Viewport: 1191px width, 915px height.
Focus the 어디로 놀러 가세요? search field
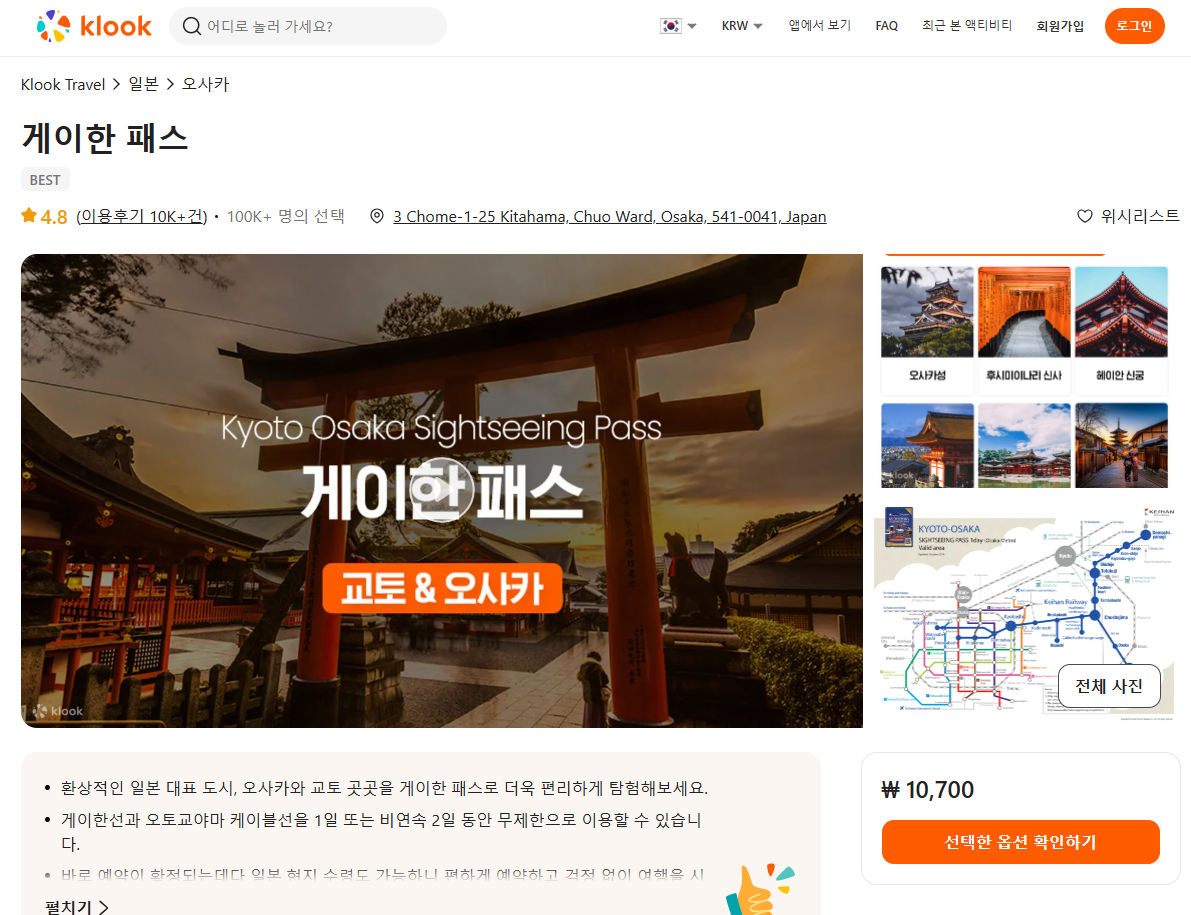(x=308, y=26)
